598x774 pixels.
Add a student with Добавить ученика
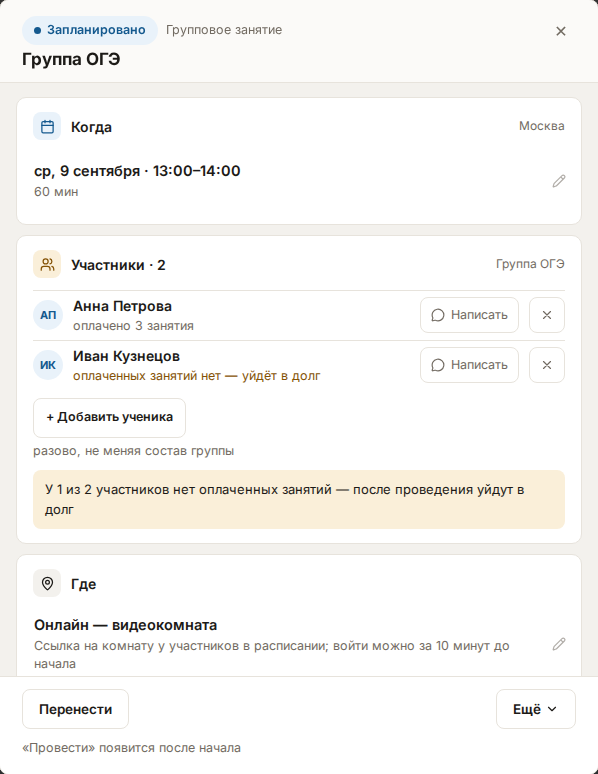pos(109,418)
